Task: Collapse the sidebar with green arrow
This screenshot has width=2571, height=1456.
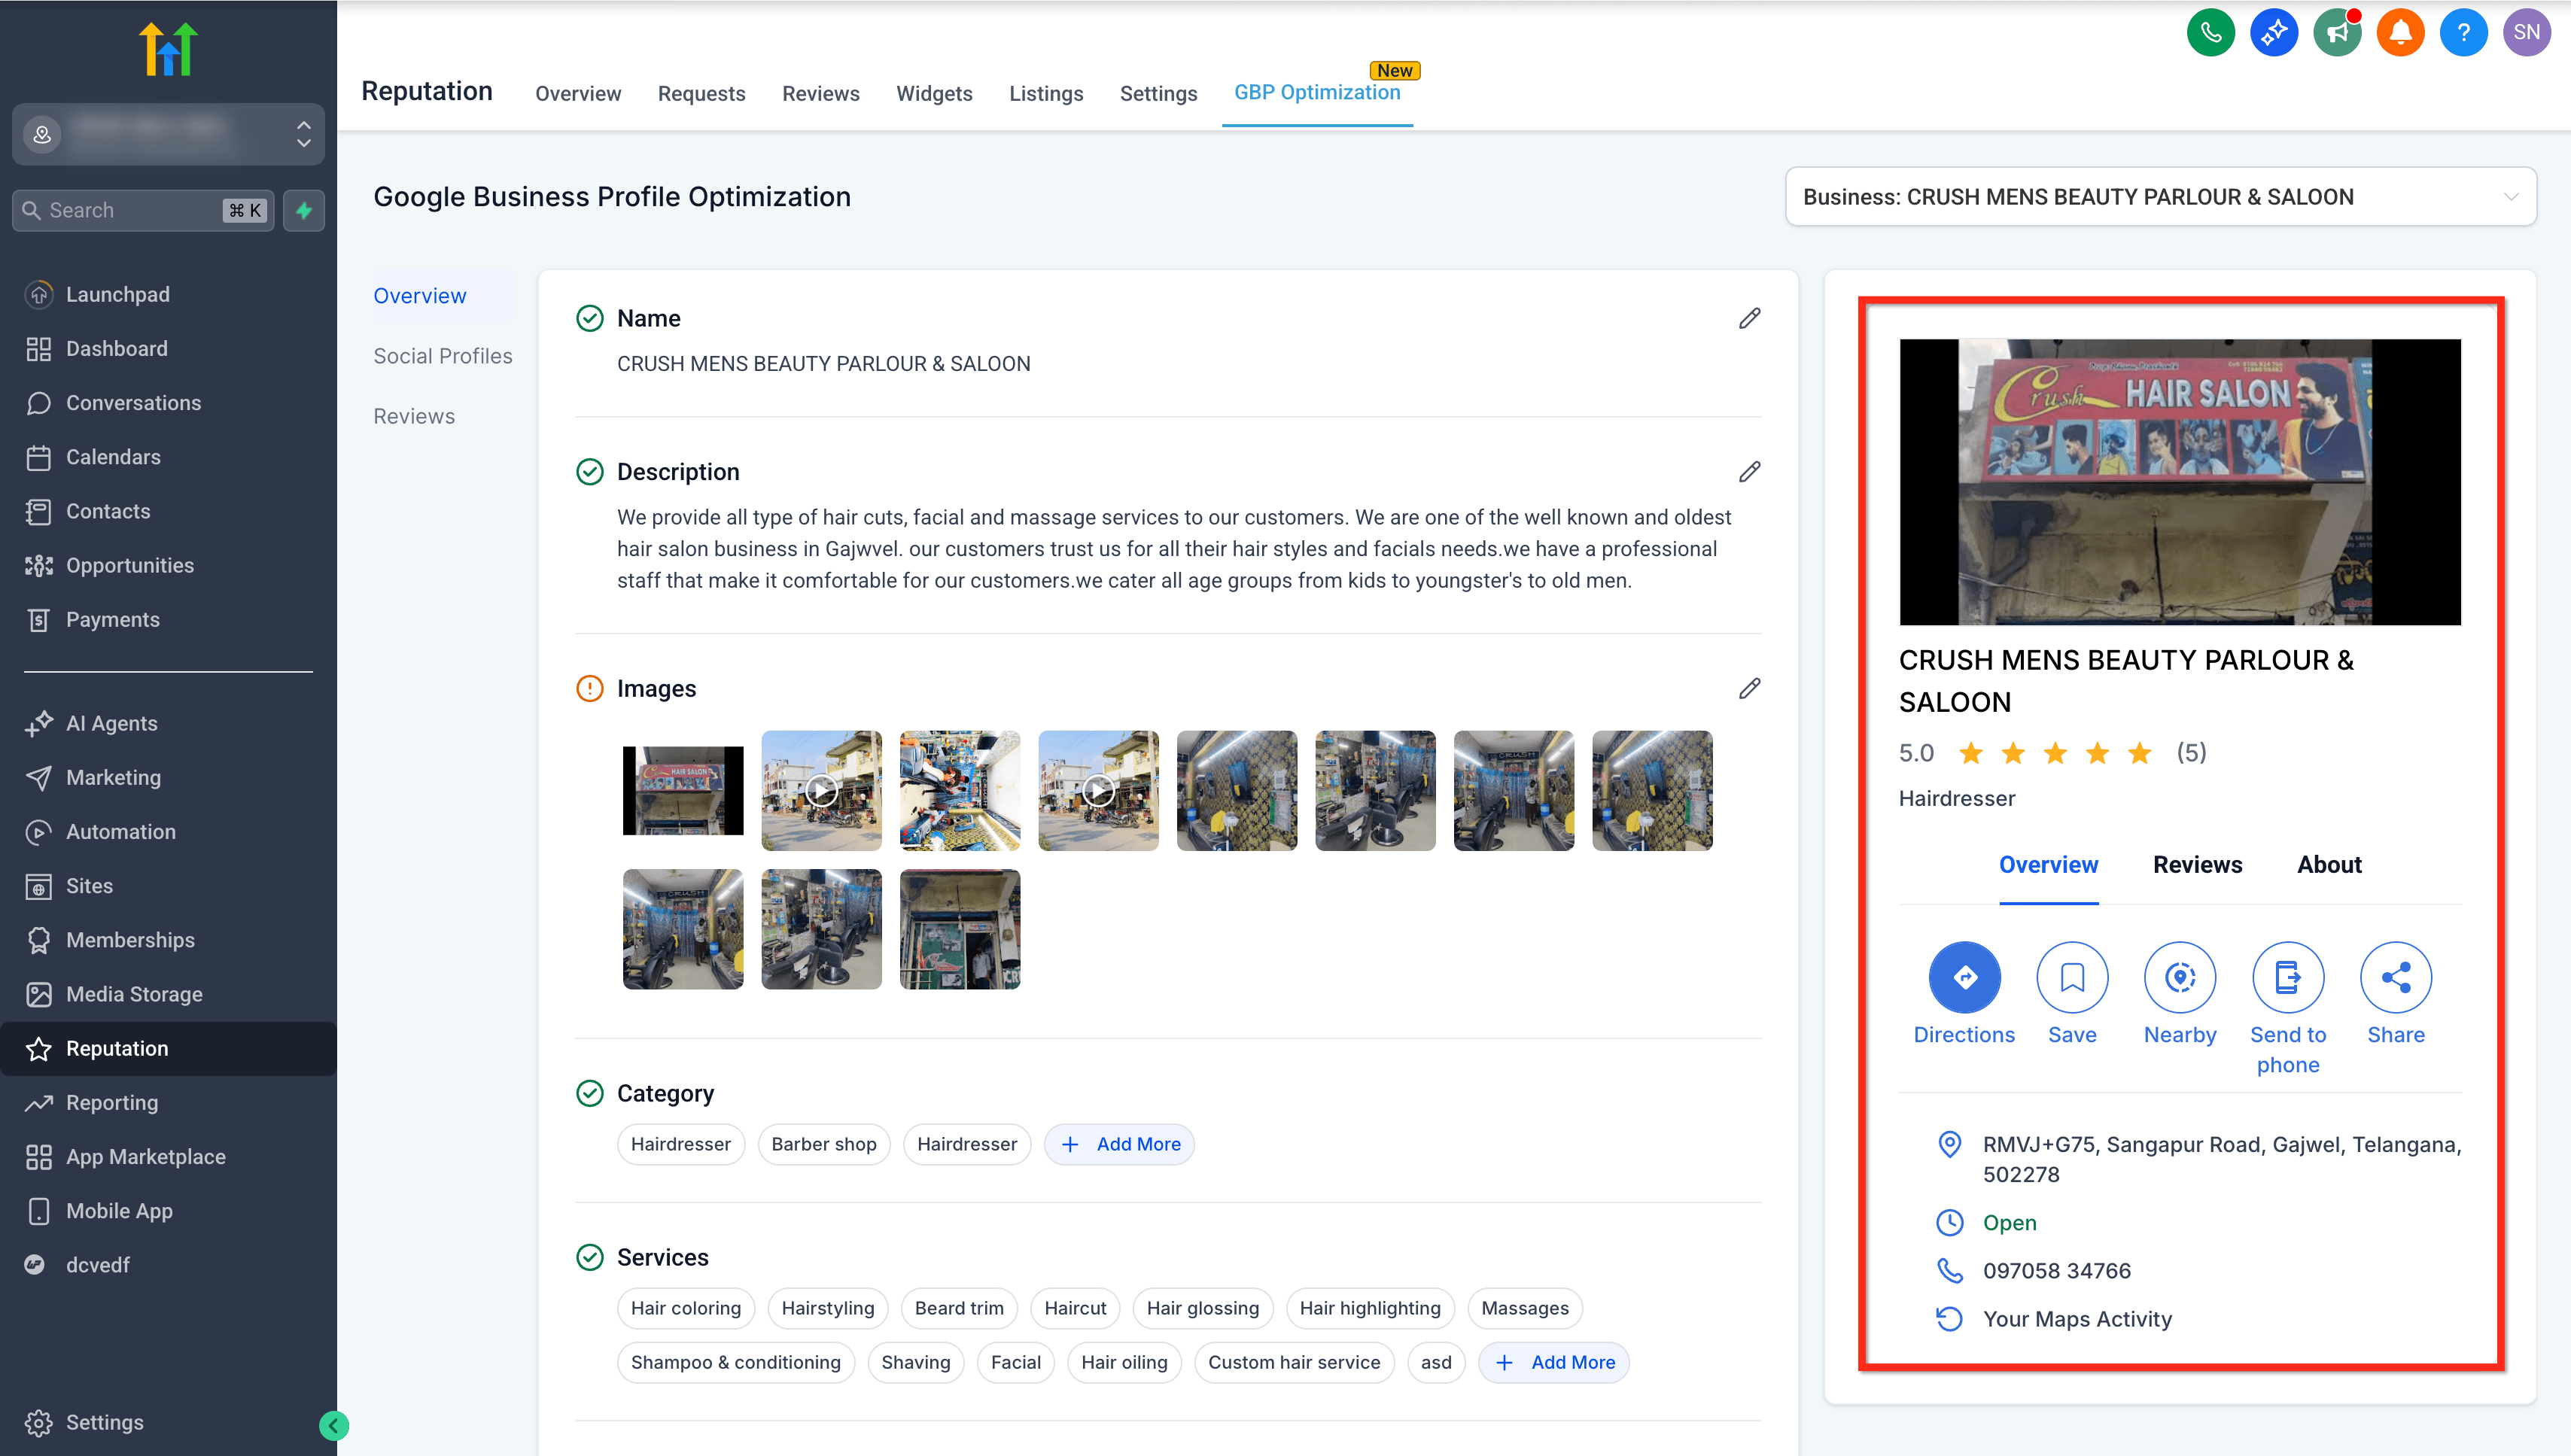Action: [334, 1425]
